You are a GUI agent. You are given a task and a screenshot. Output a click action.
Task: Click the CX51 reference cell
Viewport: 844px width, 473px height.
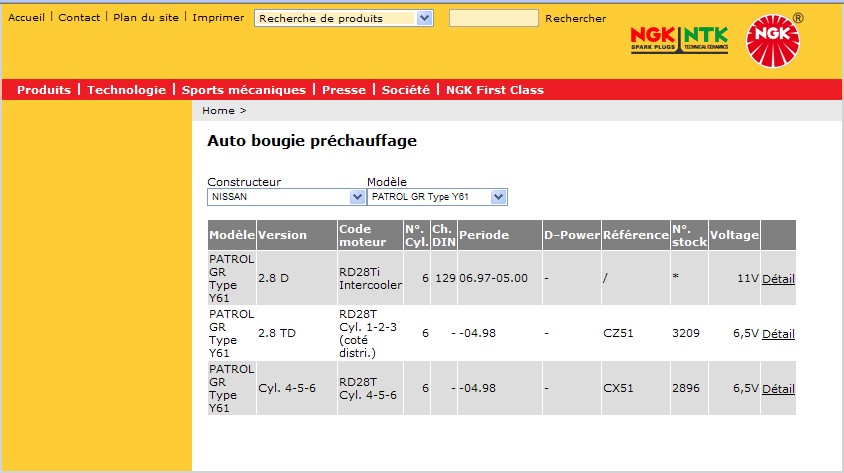coord(636,388)
